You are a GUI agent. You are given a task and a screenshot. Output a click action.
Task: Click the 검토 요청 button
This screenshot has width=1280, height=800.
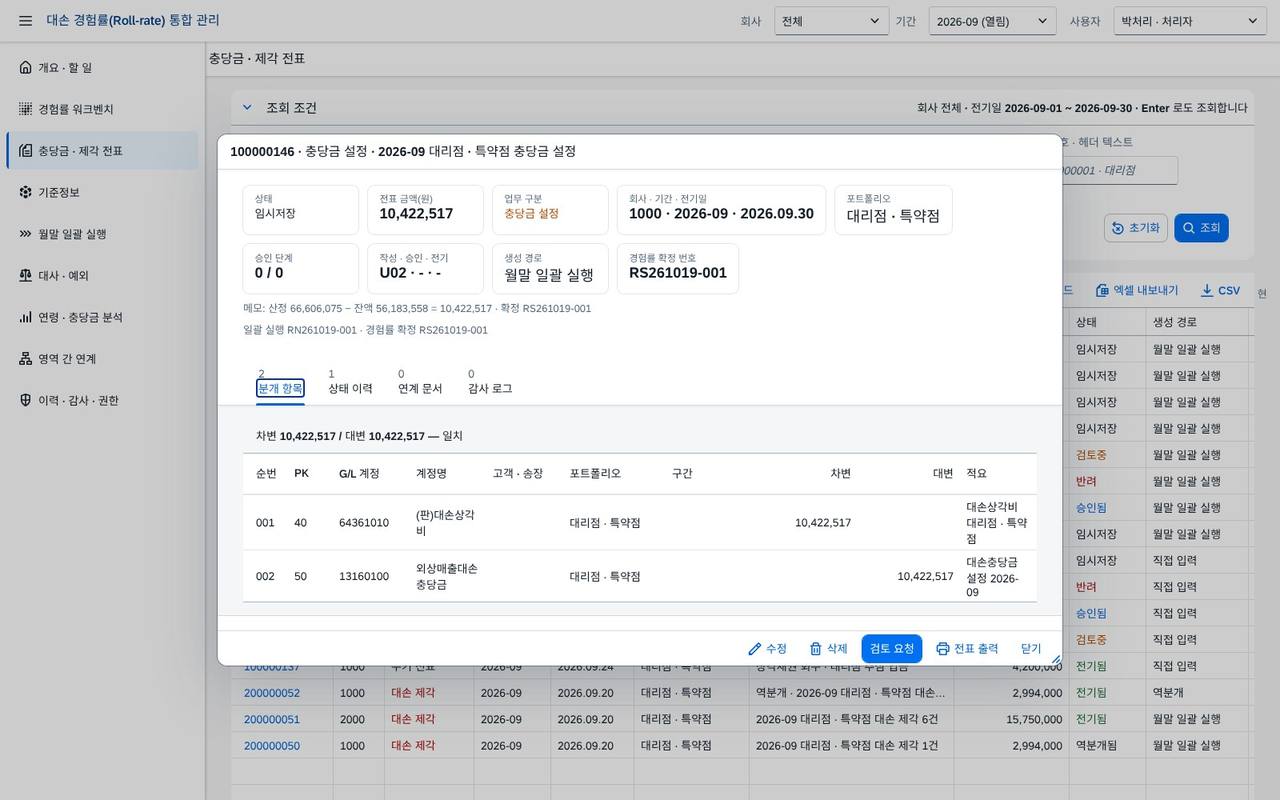[892, 649]
